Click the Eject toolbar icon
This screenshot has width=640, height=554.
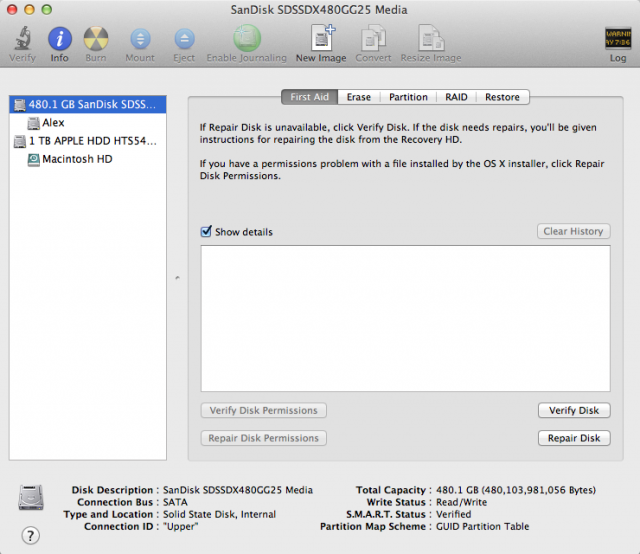[184, 39]
